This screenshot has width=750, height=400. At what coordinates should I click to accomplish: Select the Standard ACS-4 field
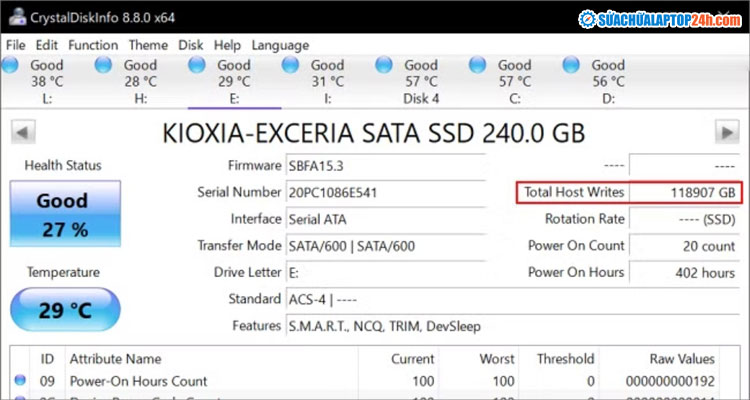512,300
